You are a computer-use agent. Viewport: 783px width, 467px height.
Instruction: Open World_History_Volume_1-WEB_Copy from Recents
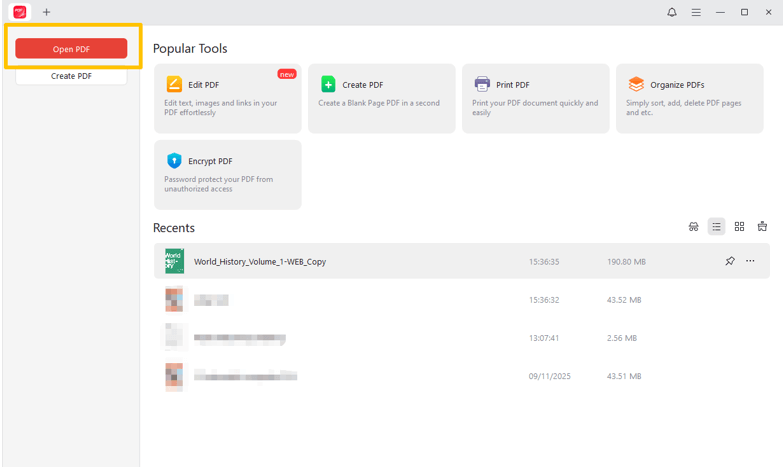pos(260,262)
